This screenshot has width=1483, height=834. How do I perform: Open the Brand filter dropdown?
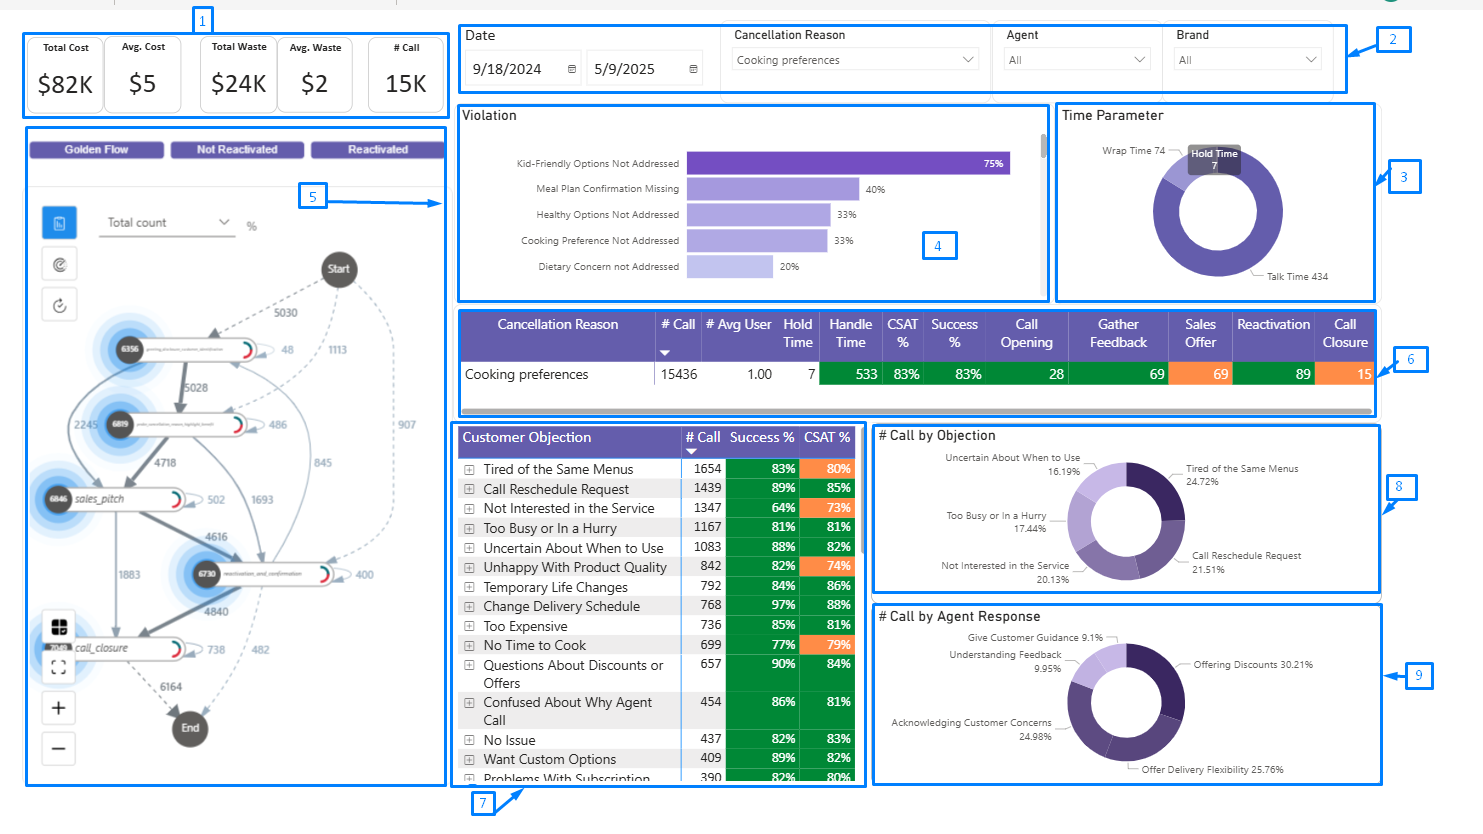pos(1311,59)
